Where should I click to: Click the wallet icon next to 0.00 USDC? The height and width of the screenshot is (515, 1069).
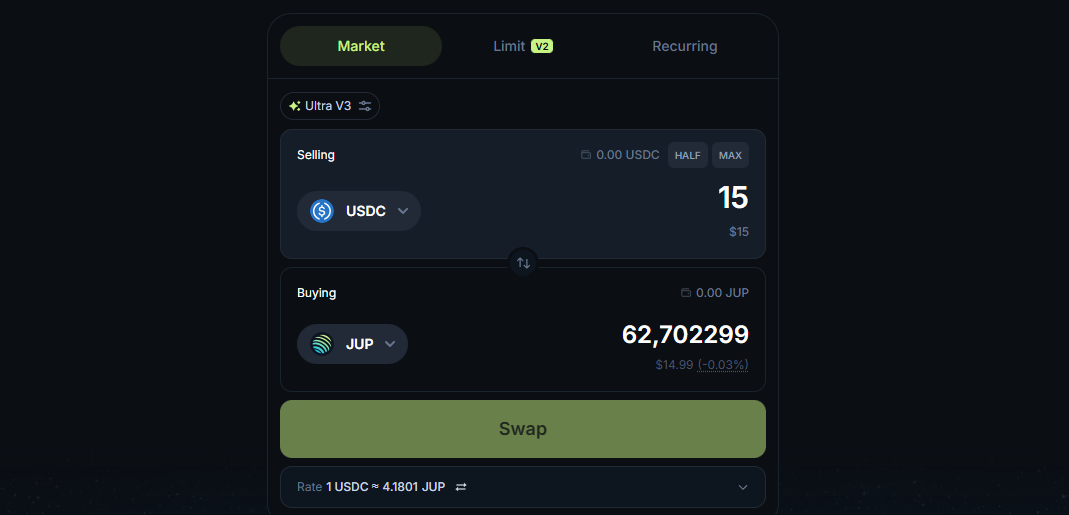click(586, 155)
